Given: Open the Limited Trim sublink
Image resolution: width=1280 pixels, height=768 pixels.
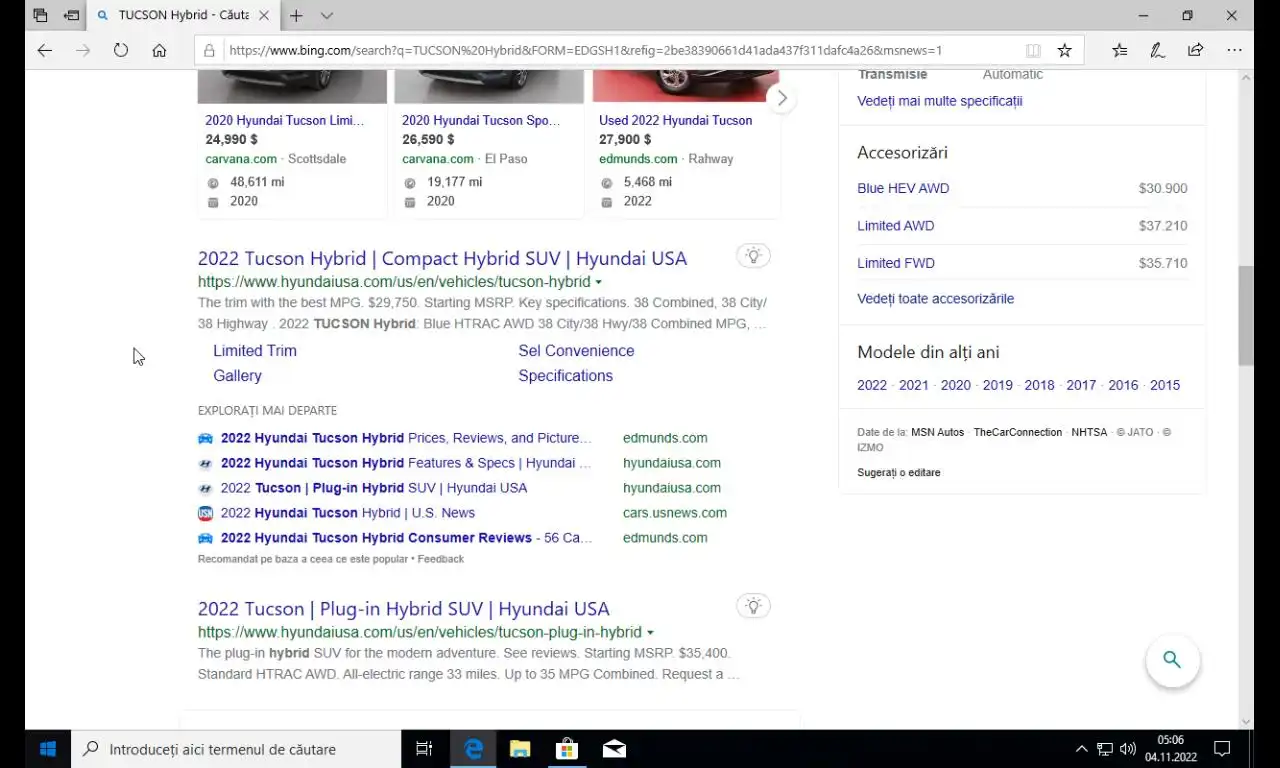Looking at the screenshot, I should click(255, 351).
